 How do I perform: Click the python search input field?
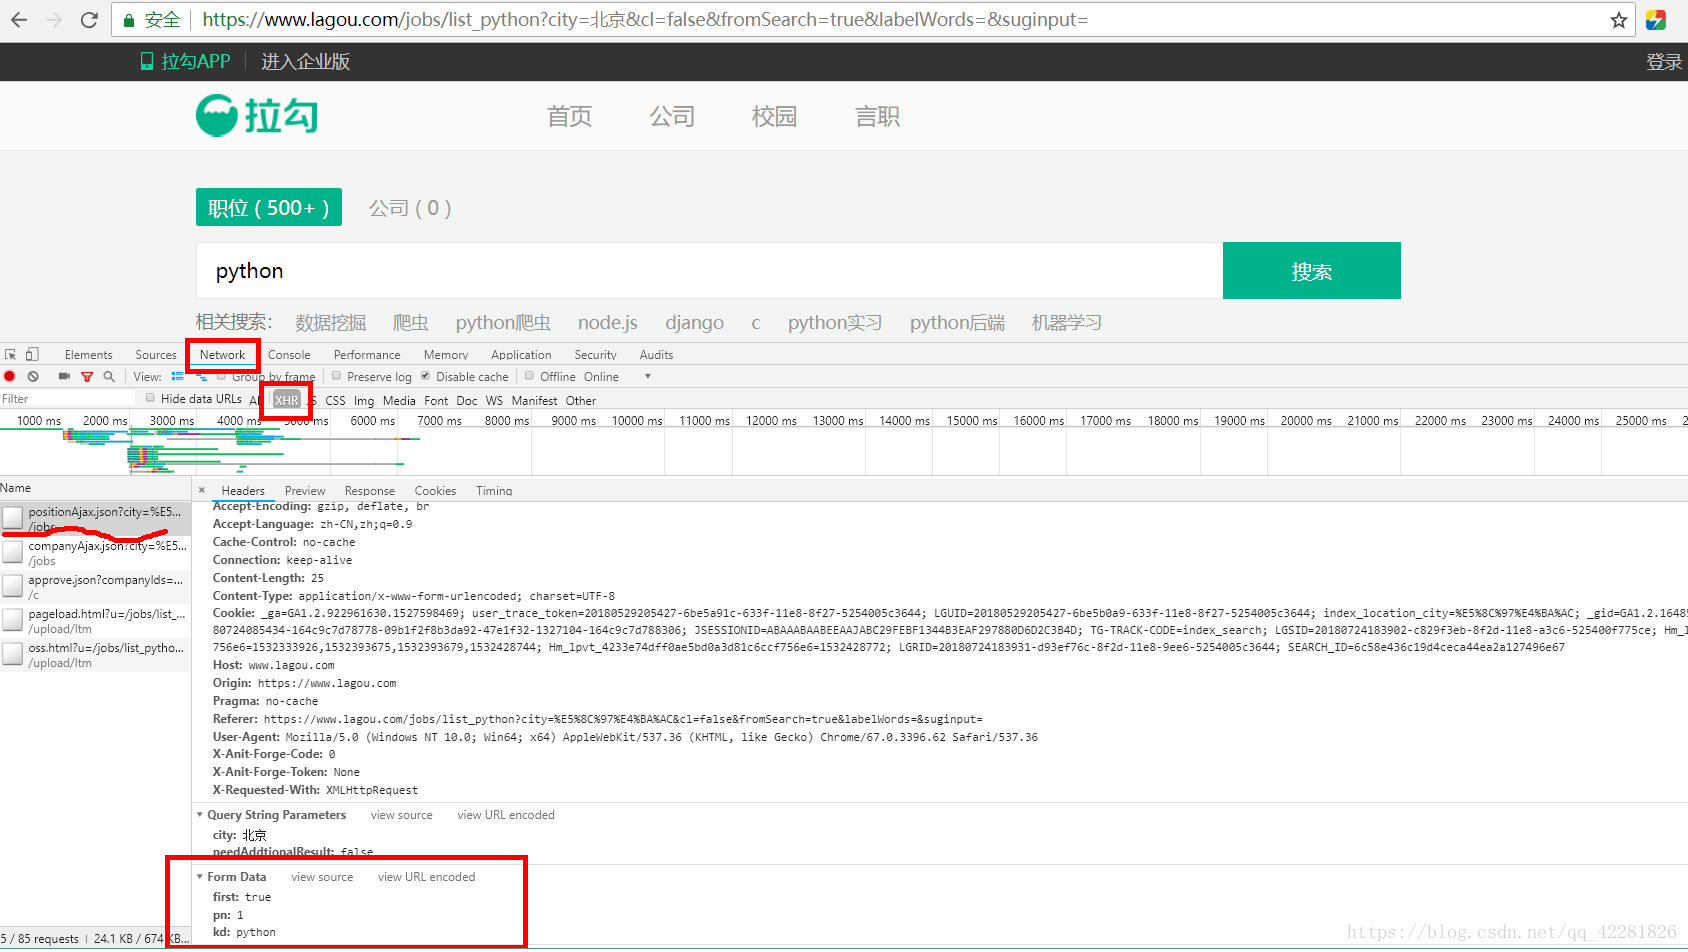(709, 270)
